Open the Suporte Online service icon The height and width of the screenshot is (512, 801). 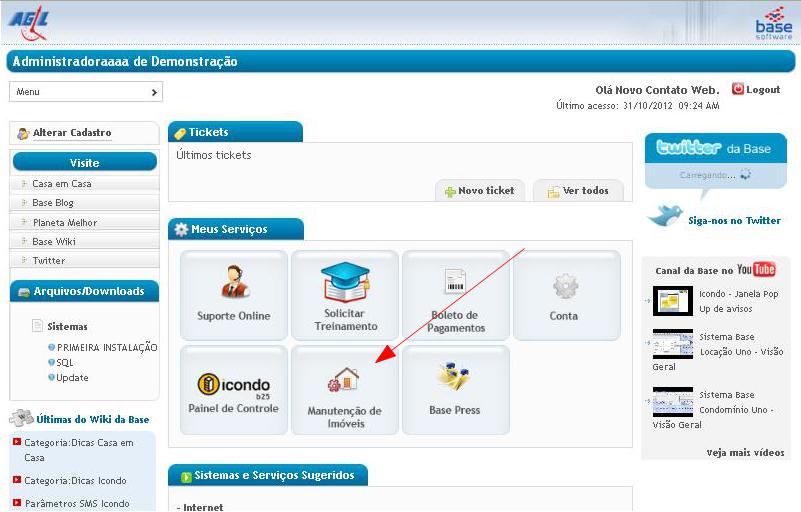tap(234, 281)
